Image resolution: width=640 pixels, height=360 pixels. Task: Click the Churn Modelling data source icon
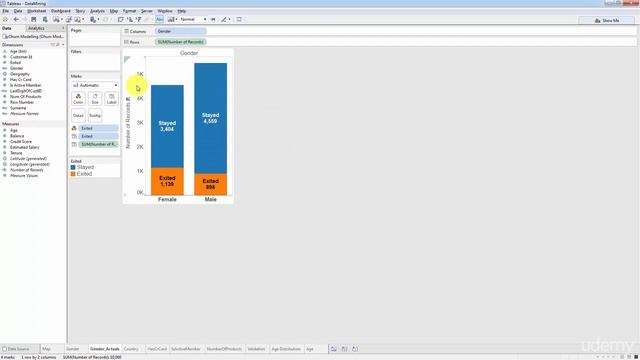click(x=5, y=36)
